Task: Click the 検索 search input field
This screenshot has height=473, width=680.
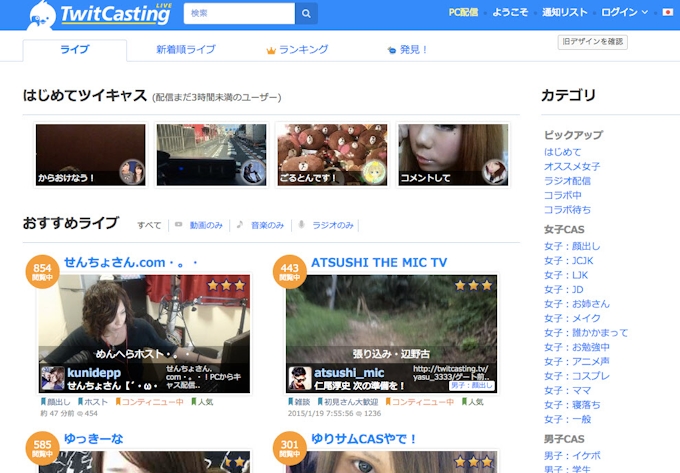Action: [x=240, y=13]
